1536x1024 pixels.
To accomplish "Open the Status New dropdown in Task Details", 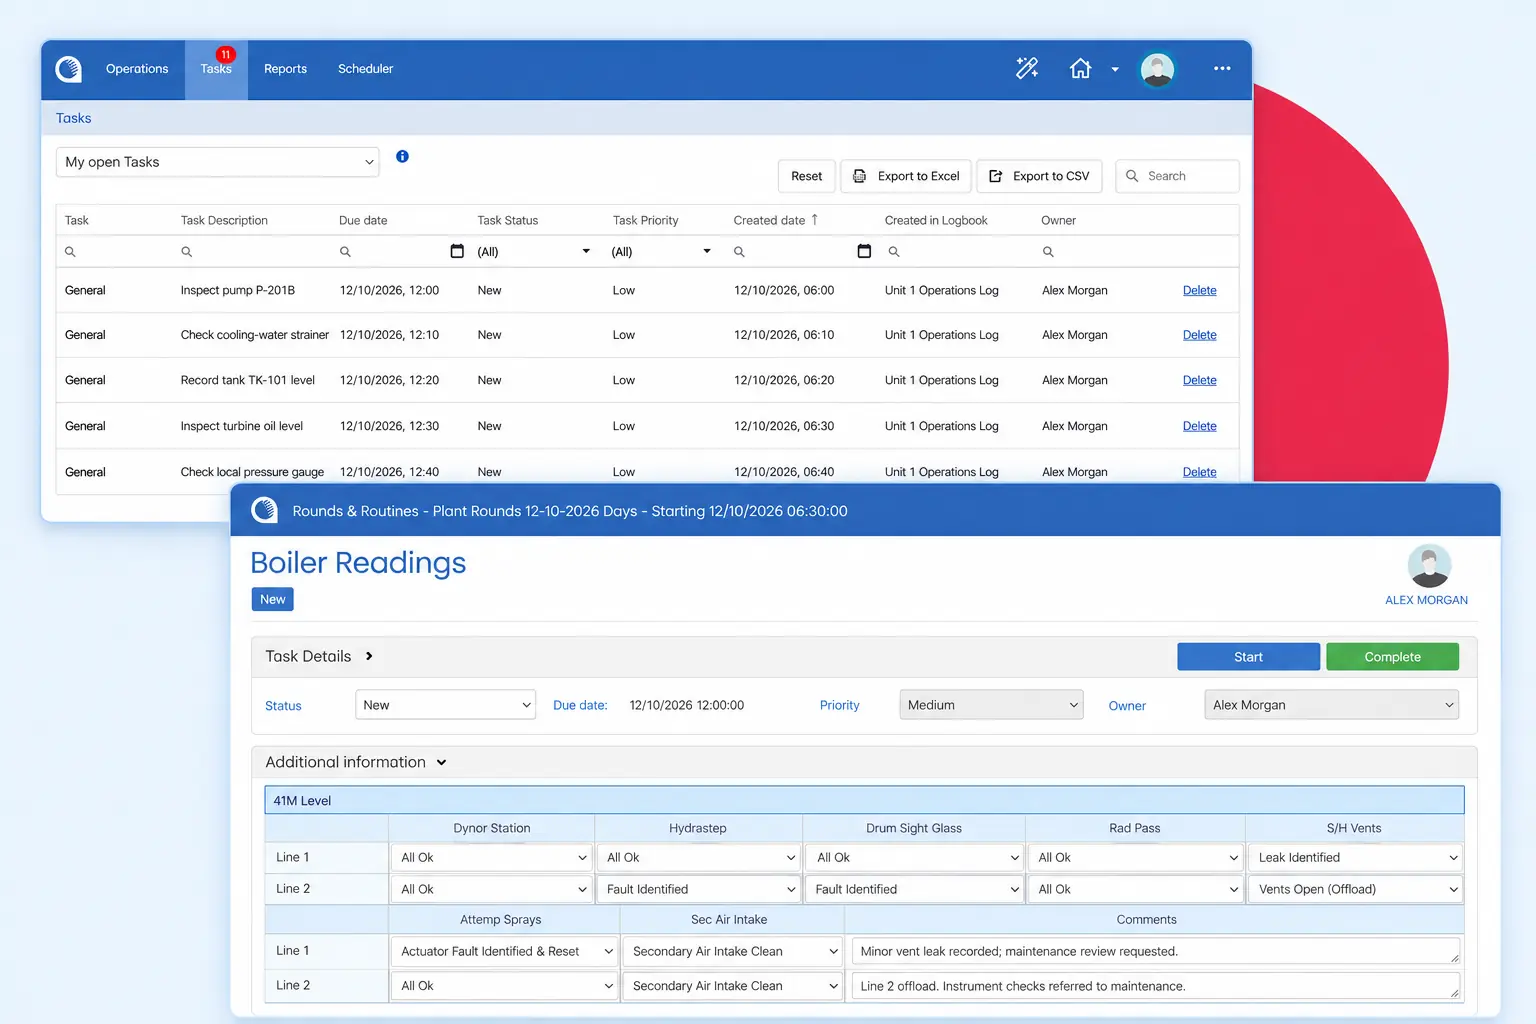I will [445, 705].
